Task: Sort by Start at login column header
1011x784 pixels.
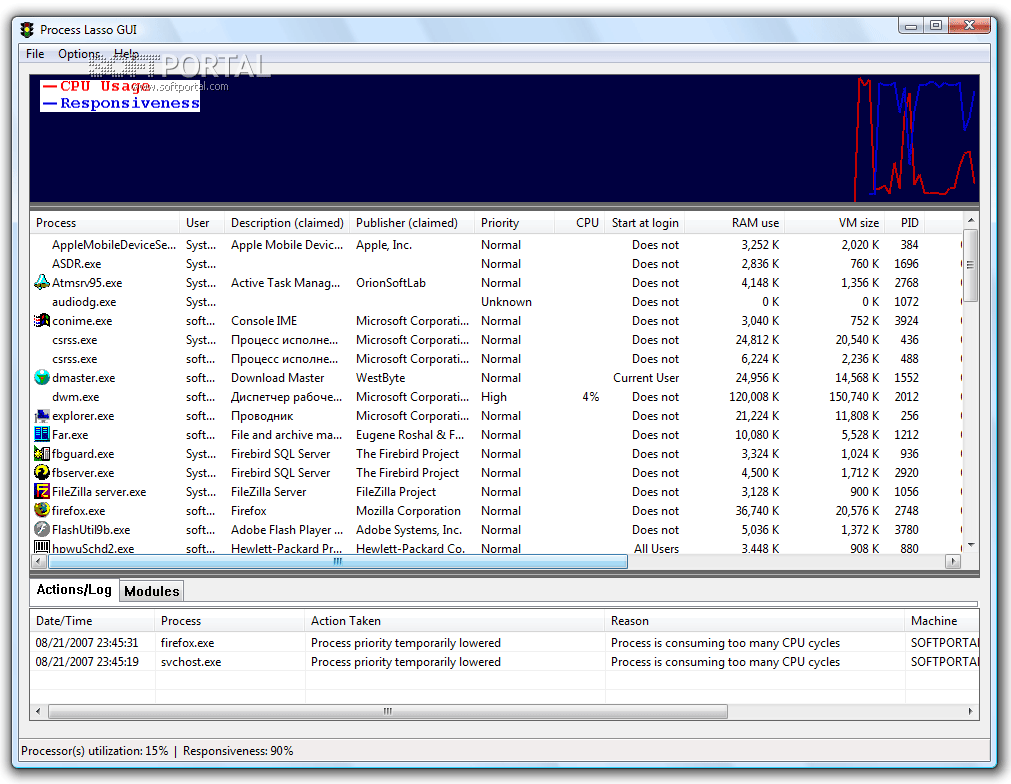Action: (x=644, y=223)
